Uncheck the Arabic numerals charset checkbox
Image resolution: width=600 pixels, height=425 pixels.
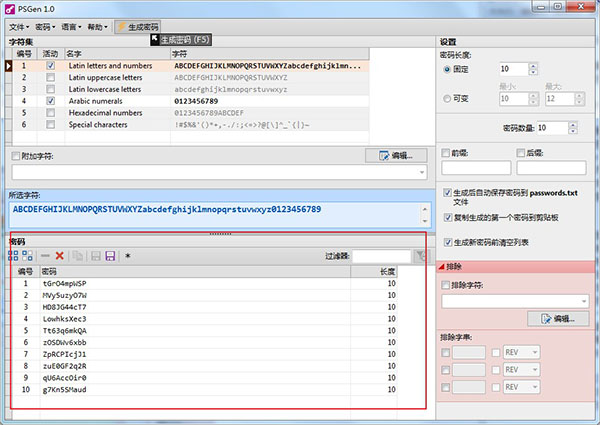[50, 101]
